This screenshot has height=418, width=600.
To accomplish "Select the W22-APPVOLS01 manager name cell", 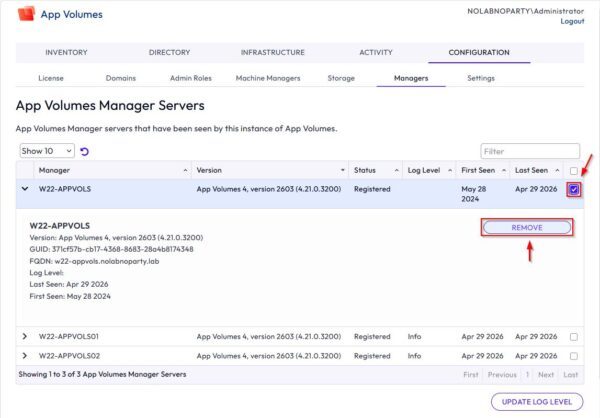I will pos(68,336).
